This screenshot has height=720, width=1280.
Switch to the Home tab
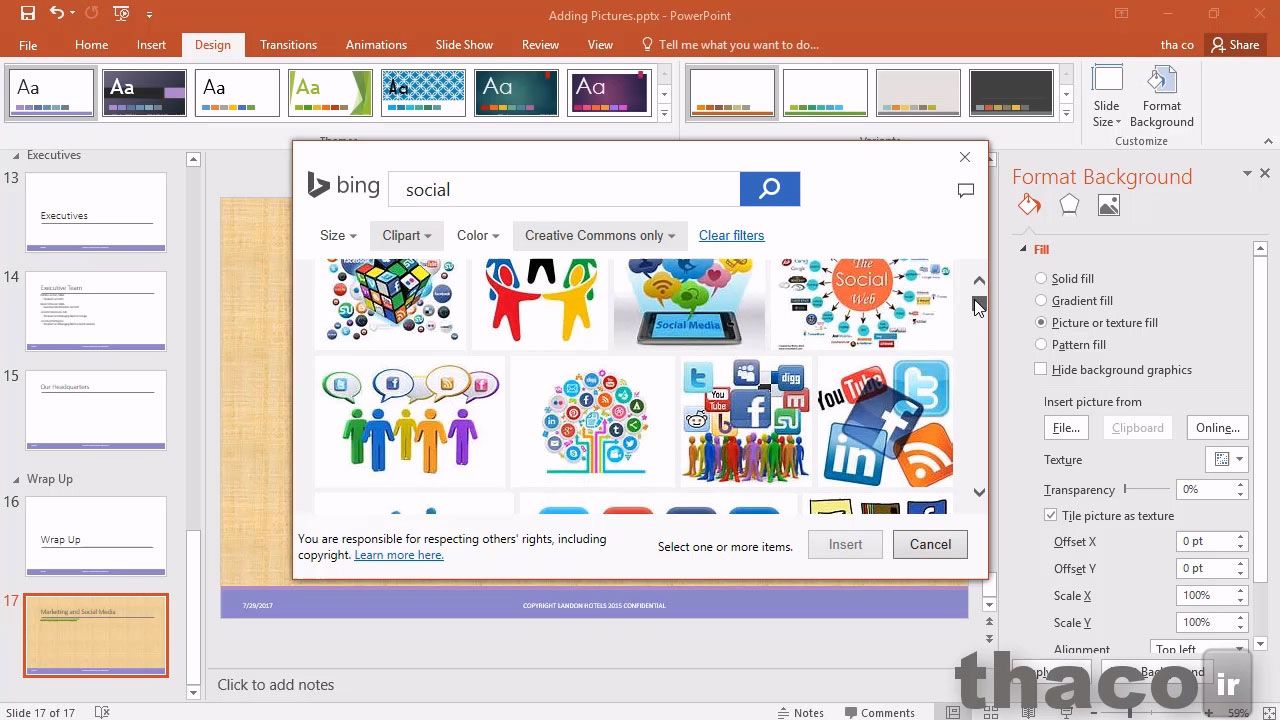pyautogui.click(x=91, y=45)
